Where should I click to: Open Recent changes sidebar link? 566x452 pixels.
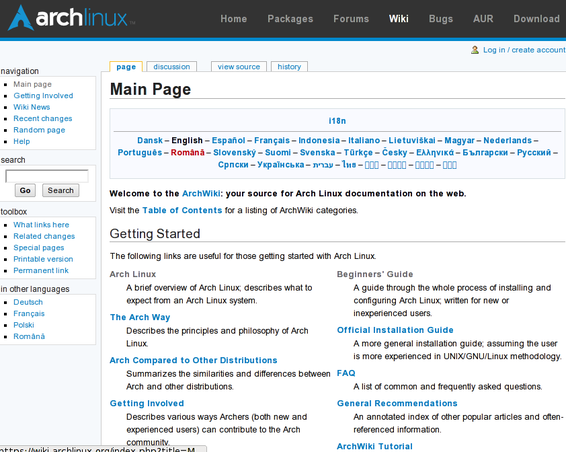click(x=43, y=118)
